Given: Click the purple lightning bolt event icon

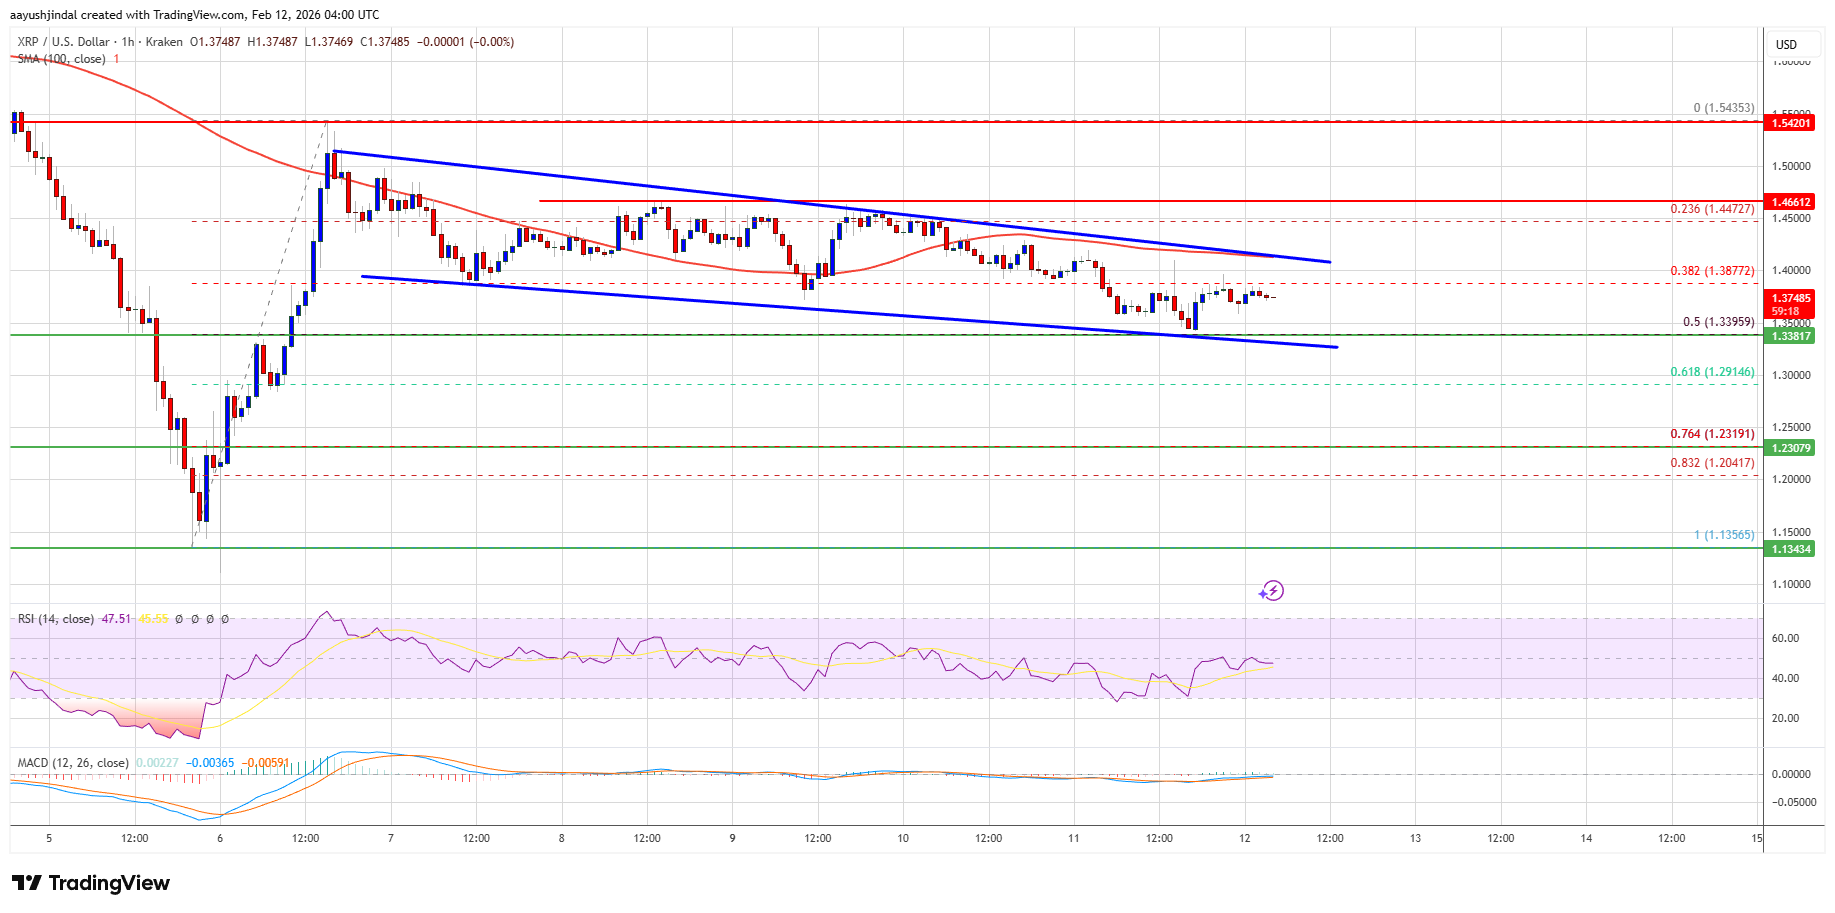Looking at the screenshot, I should point(1270,591).
